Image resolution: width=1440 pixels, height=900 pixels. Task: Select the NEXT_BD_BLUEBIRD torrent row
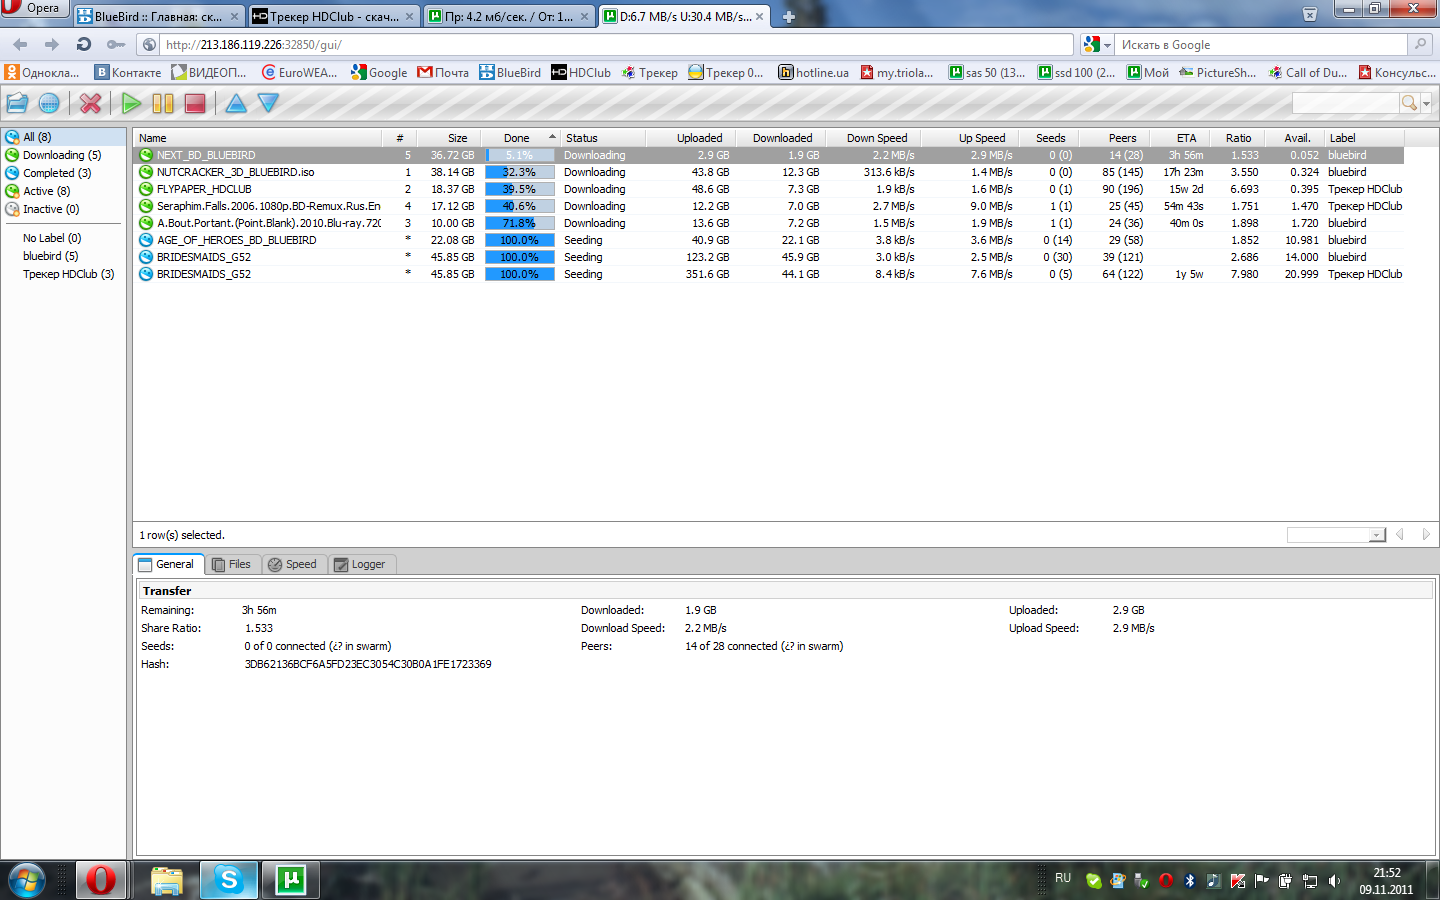tap(768, 155)
